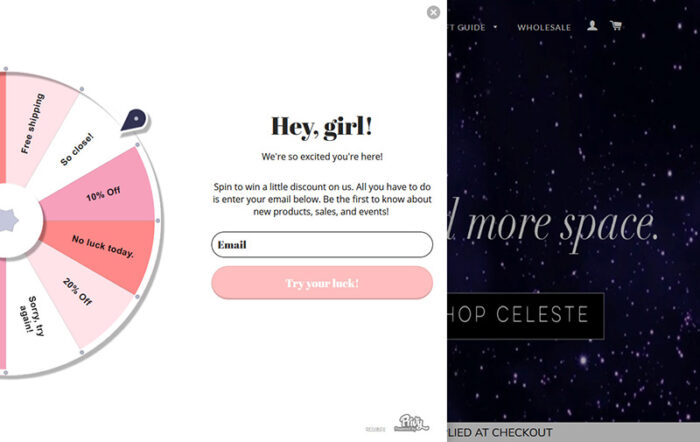Screen dimensions: 700x442
Task: Close the spin-to-win popup
Action: (433, 12)
